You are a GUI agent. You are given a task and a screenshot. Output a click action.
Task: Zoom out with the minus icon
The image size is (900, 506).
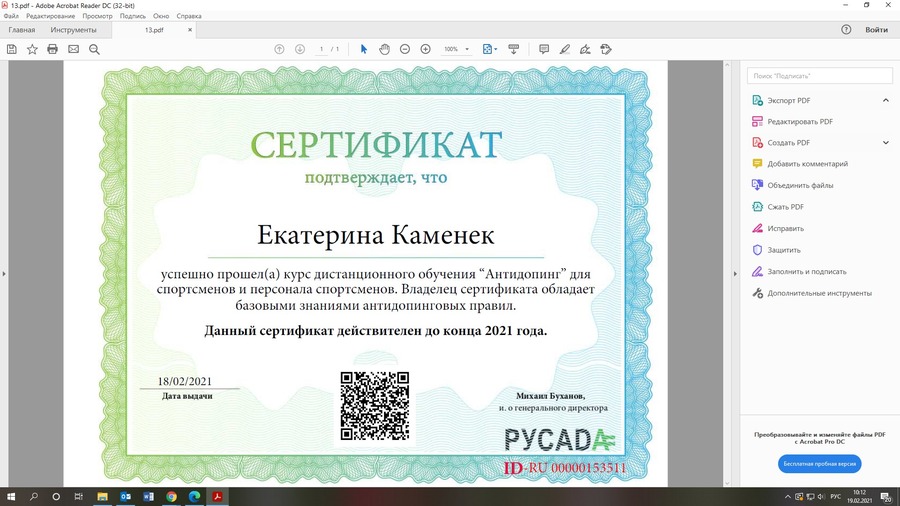tap(405, 49)
